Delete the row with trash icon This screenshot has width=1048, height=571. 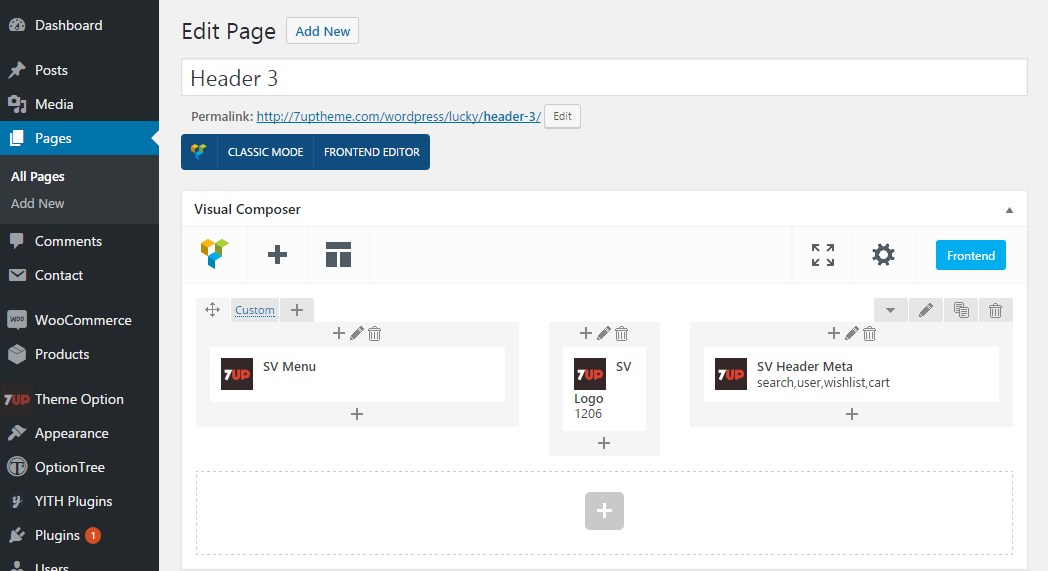pyautogui.click(x=995, y=311)
